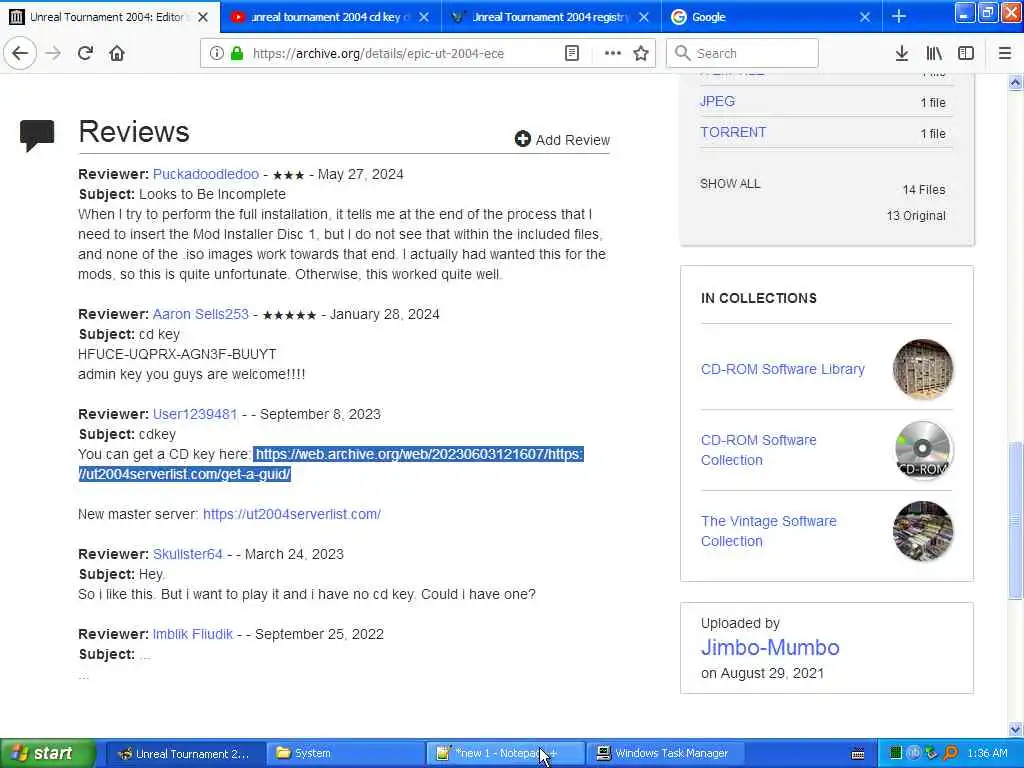Viewport: 1024px width, 768px height.
Task: Open a new tab with plus button
Action: tap(899, 16)
